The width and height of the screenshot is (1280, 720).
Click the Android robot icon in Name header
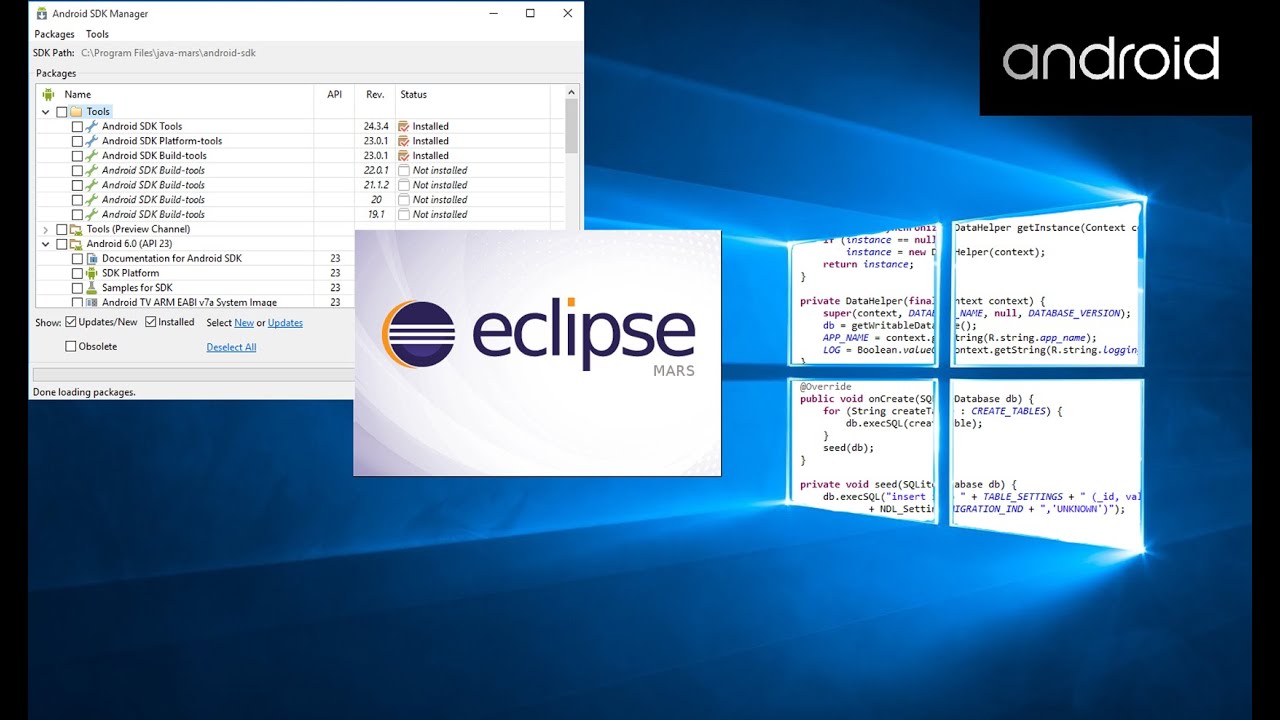(48, 95)
